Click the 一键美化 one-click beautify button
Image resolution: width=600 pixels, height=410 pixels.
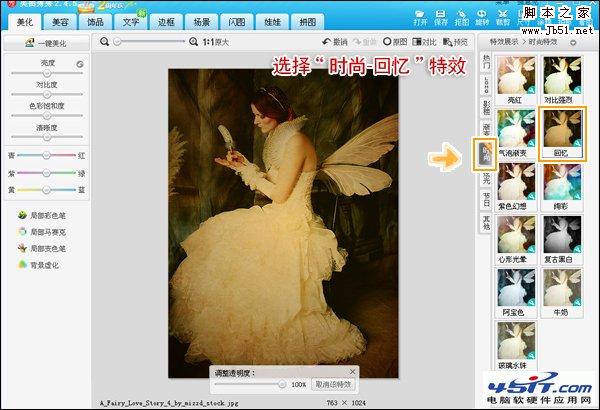click(x=46, y=43)
